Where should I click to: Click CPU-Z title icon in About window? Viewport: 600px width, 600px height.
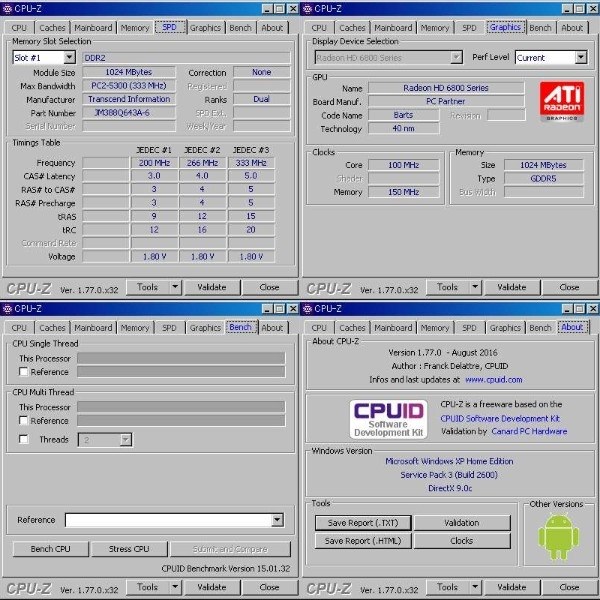coord(307,308)
